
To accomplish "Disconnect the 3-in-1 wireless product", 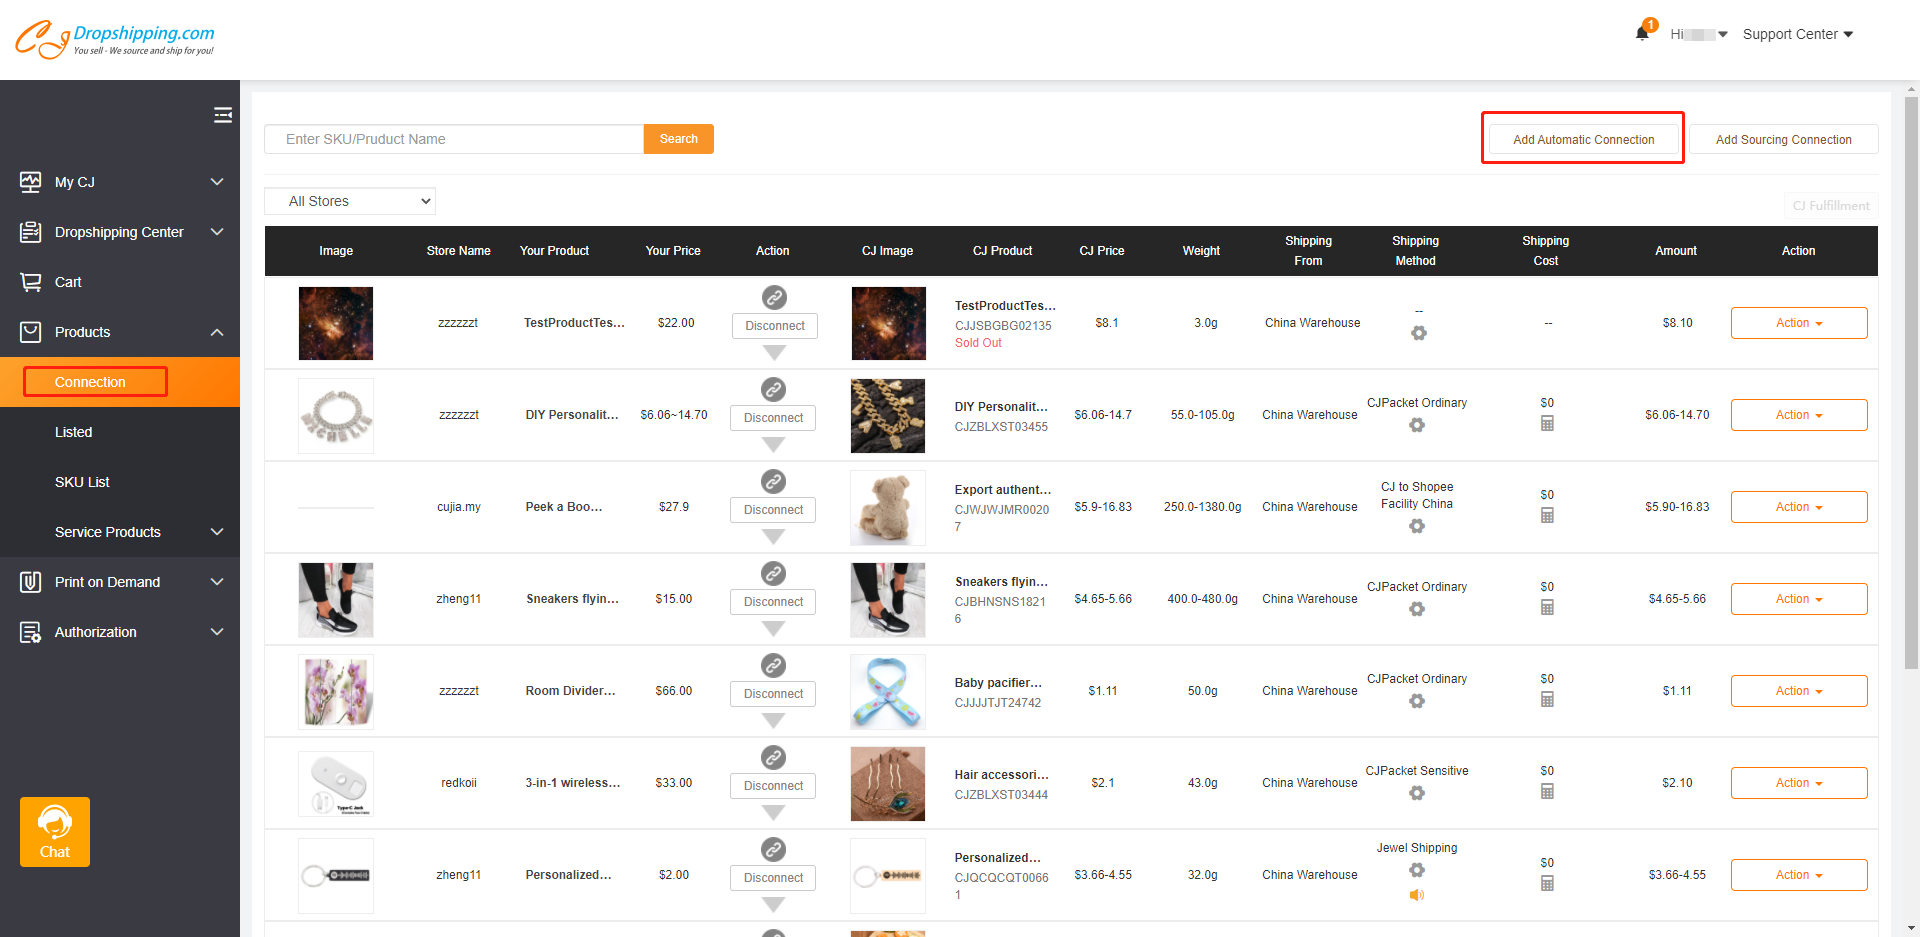I will tap(773, 786).
